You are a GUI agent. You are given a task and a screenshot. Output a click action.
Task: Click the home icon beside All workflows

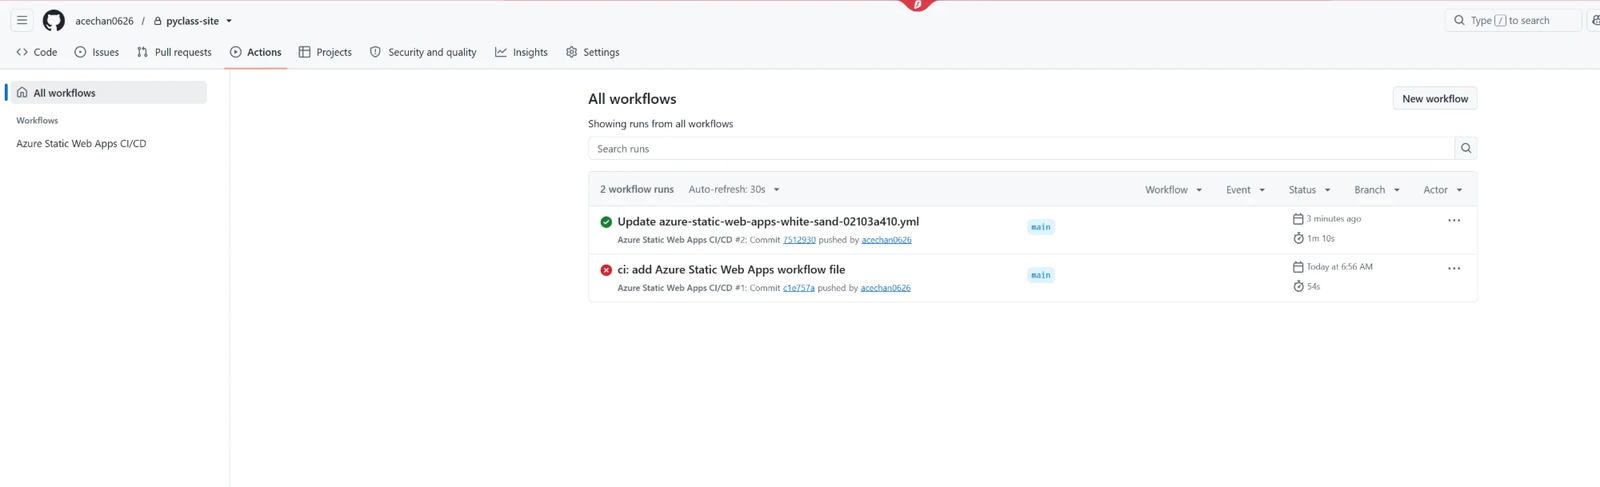(x=22, y=92)
